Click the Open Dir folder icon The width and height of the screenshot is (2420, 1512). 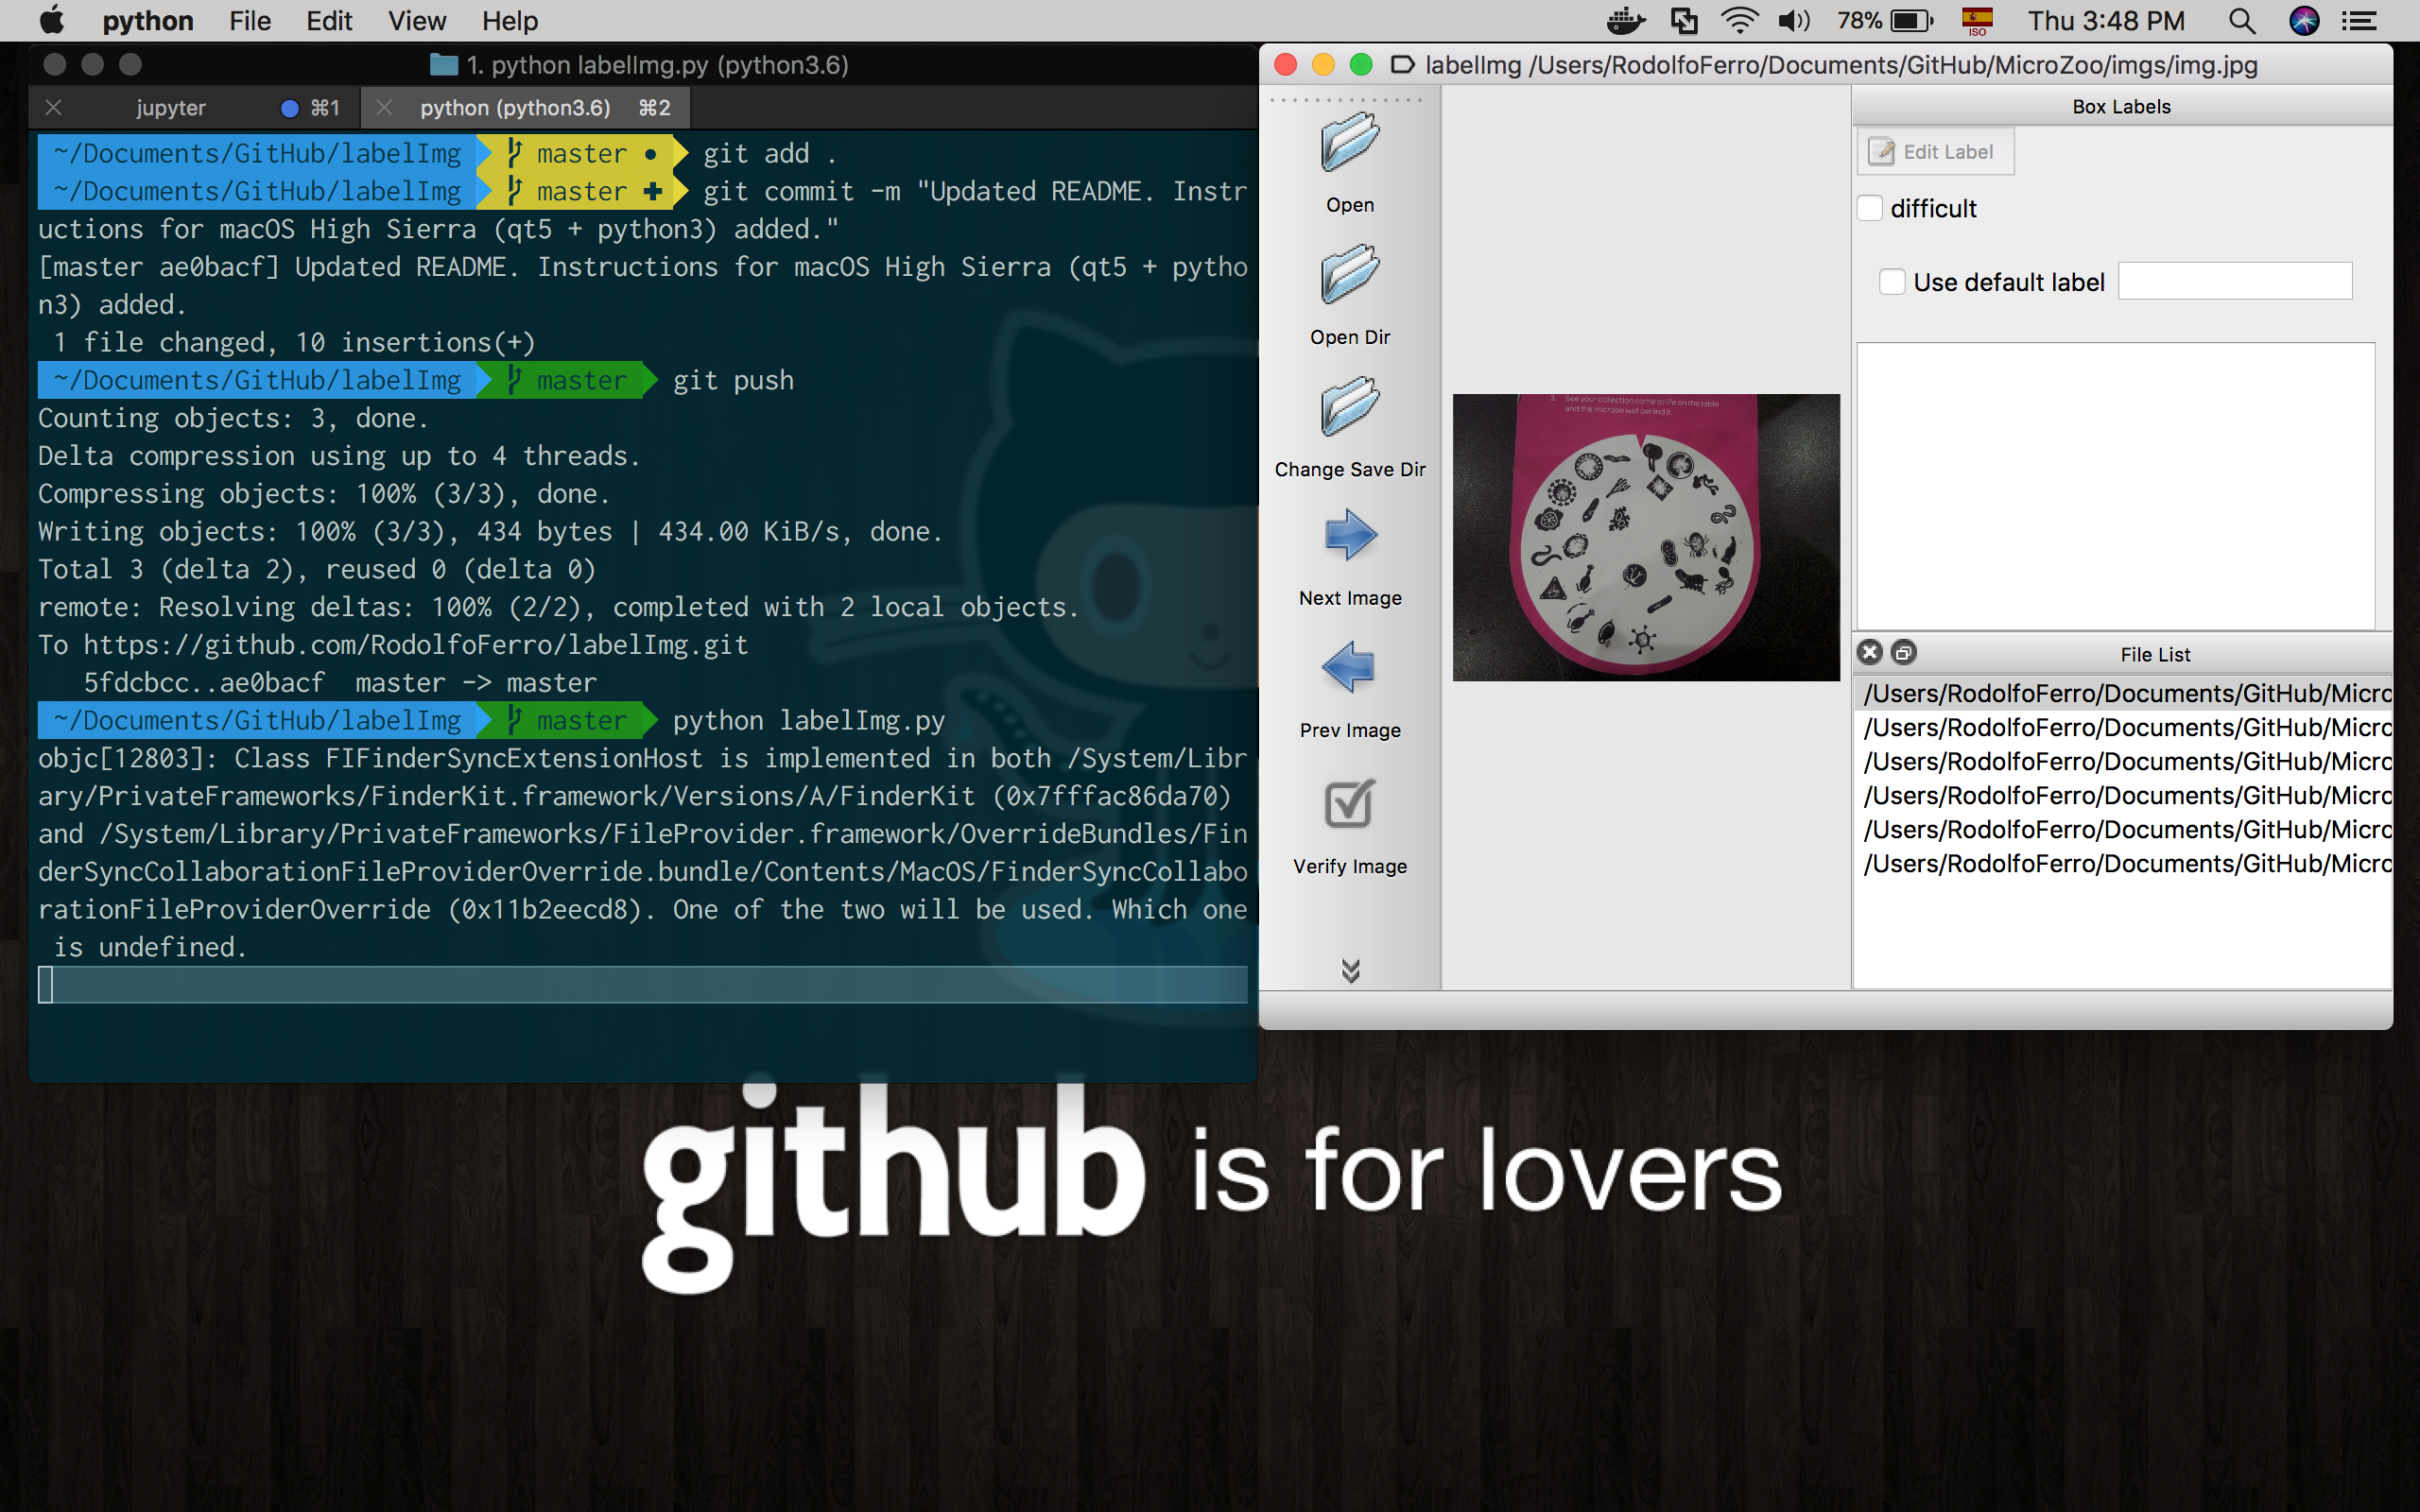[1349, 275]
